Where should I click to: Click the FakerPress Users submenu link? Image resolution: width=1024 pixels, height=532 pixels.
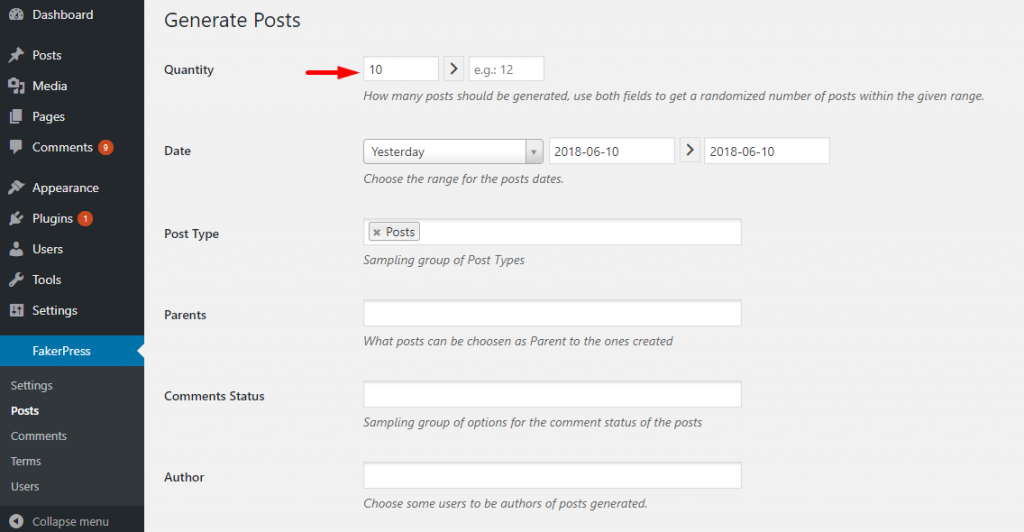coord(25,486)
